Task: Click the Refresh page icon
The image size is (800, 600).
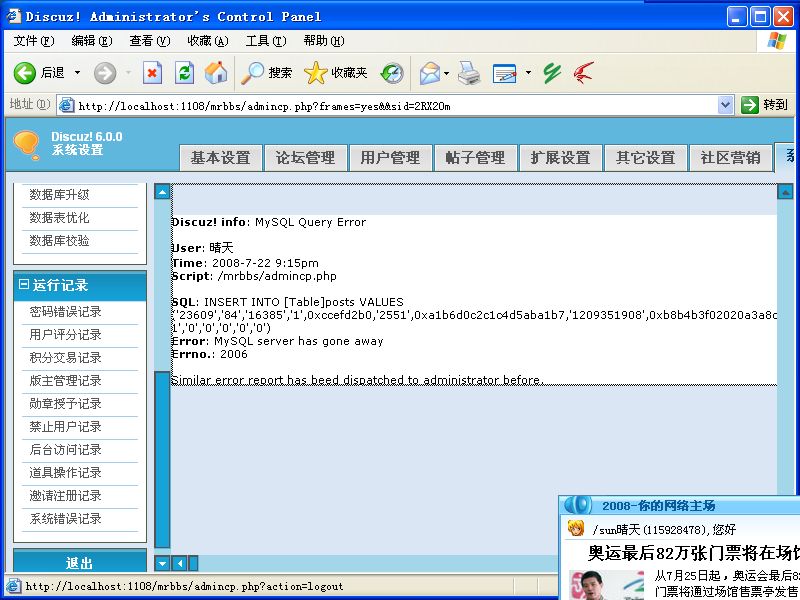Action: [x=184, y=73]
